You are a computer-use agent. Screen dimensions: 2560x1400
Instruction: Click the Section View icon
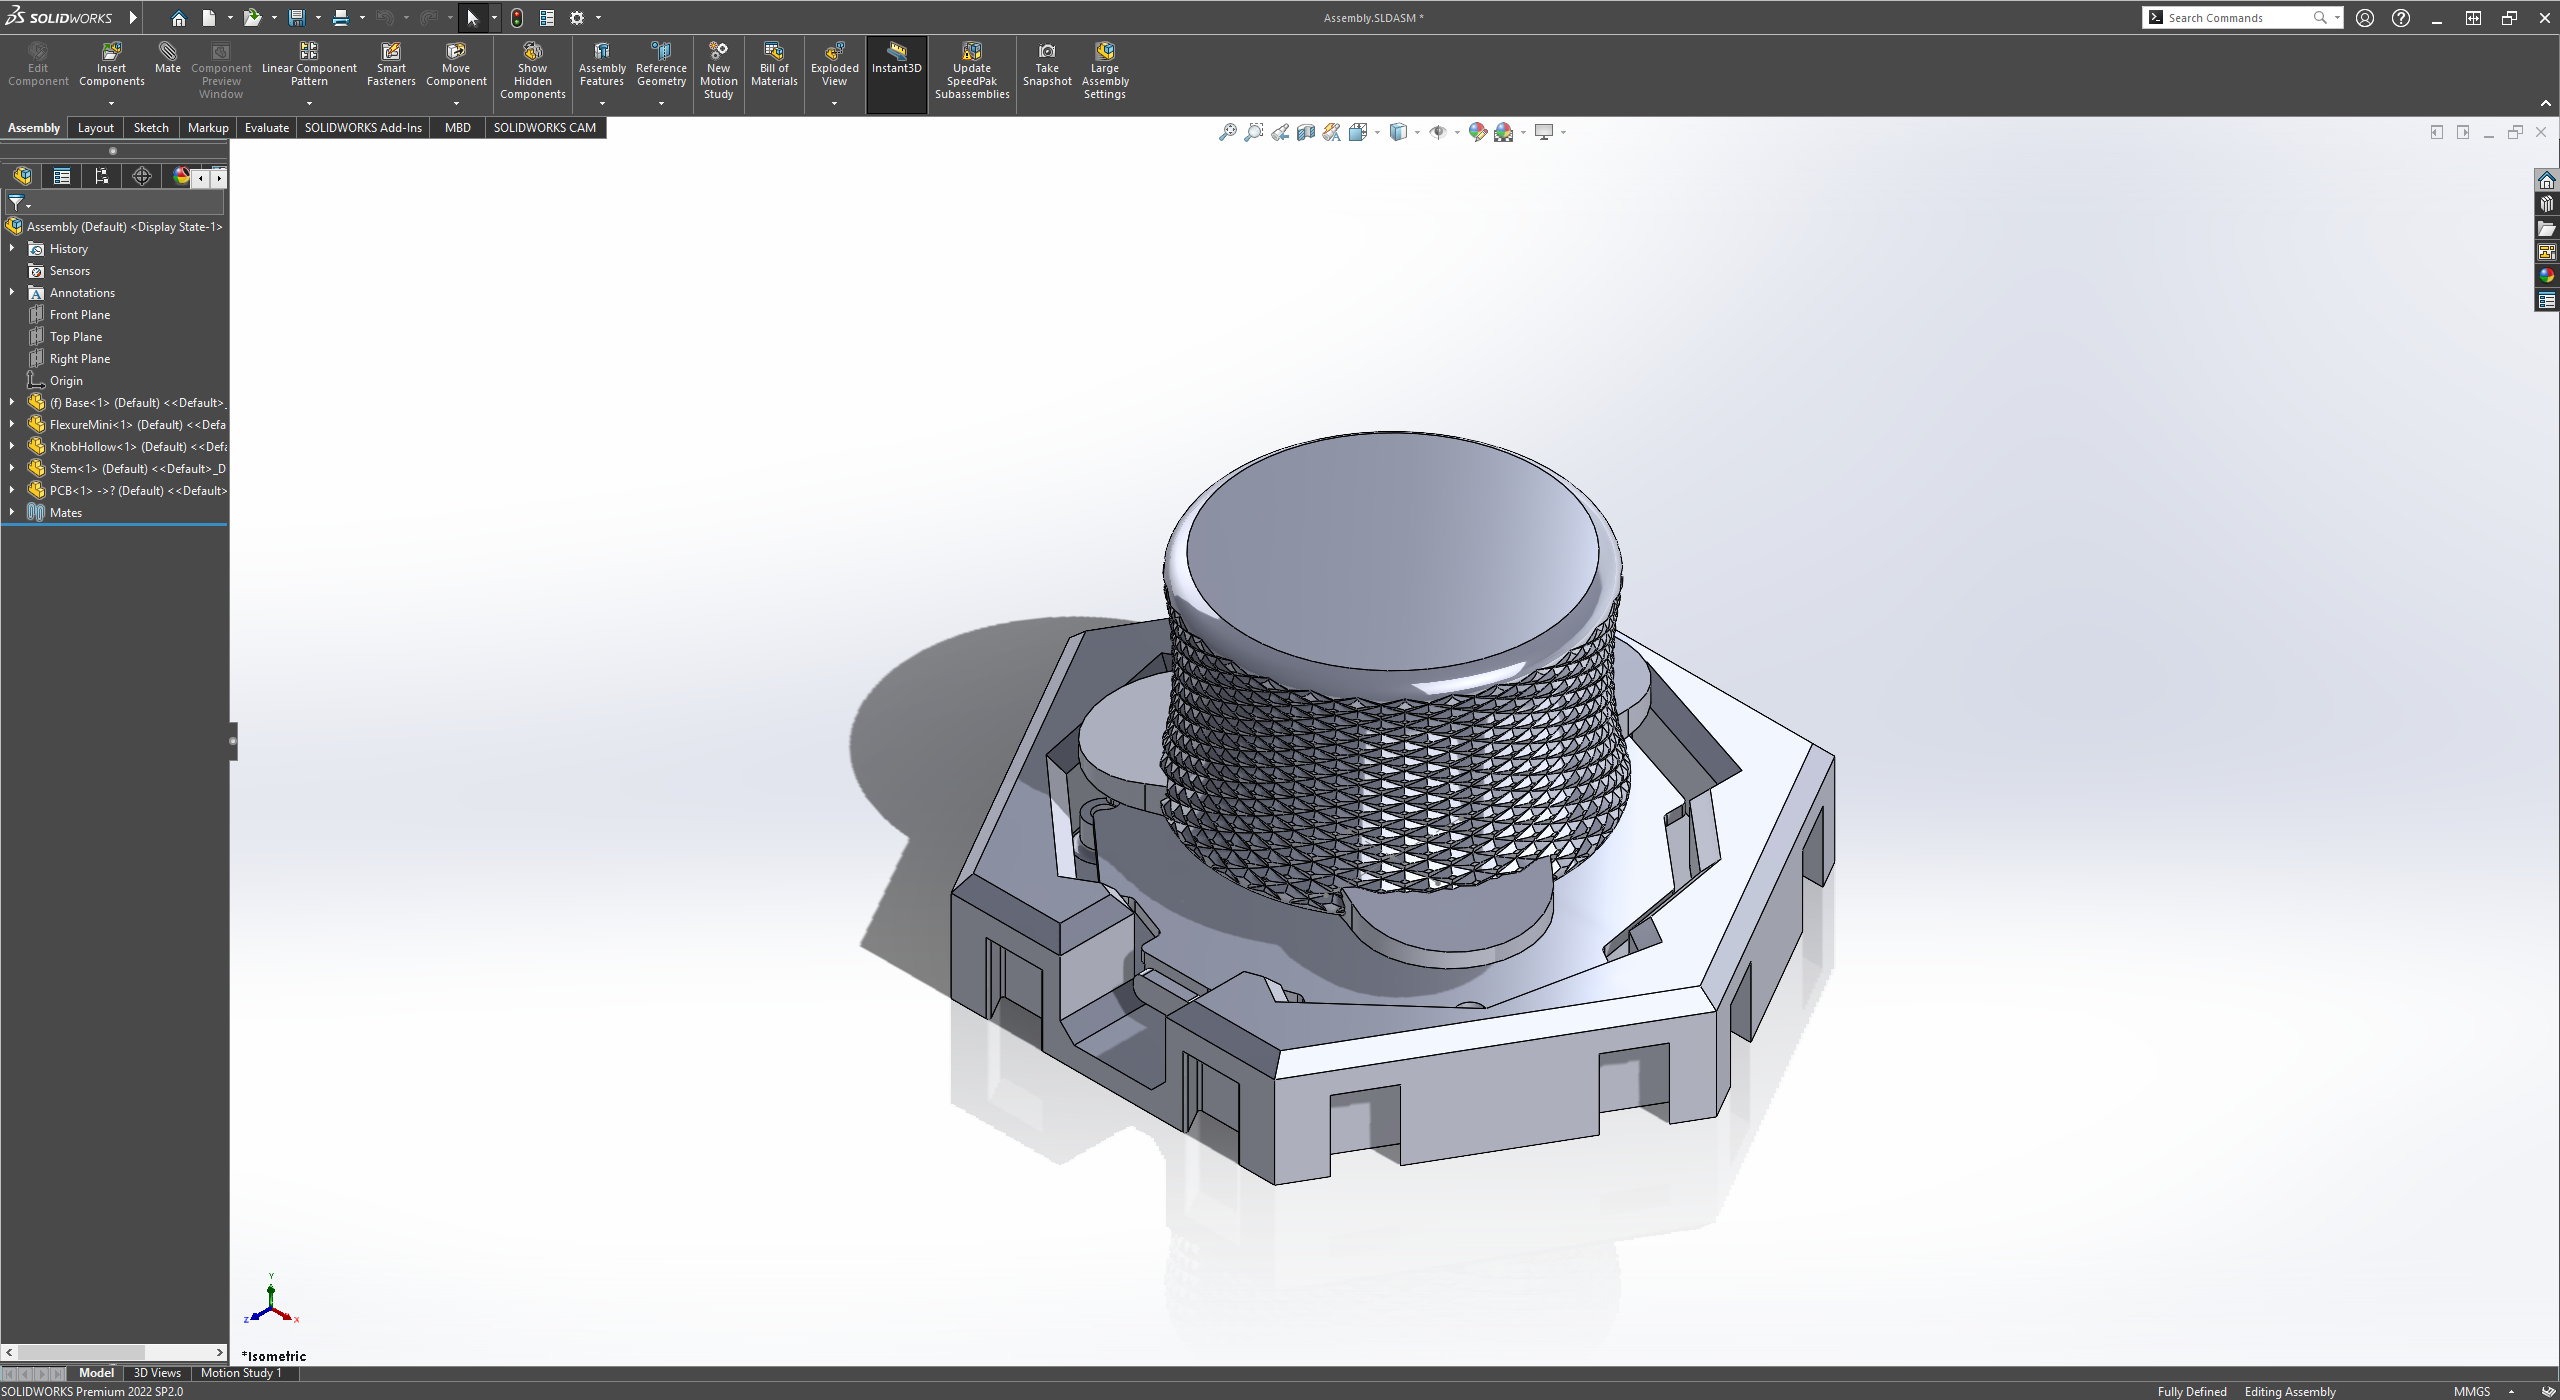click(x=1306, y=132)
